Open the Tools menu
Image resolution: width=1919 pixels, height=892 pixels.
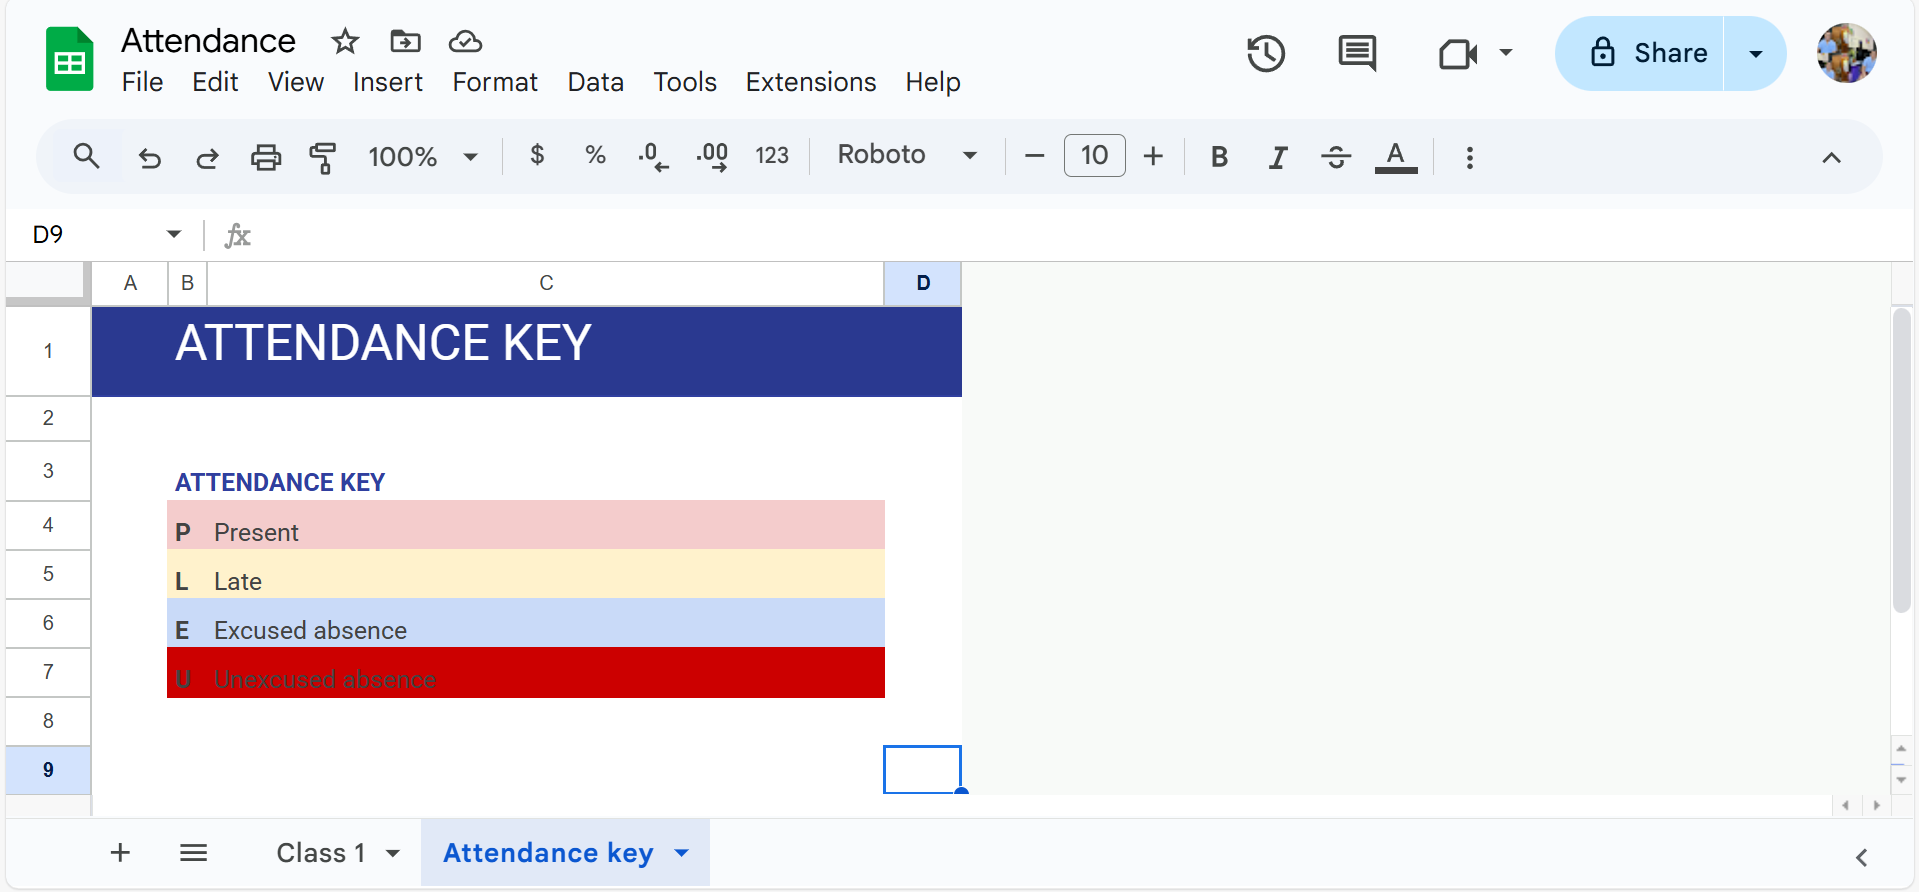685,82
